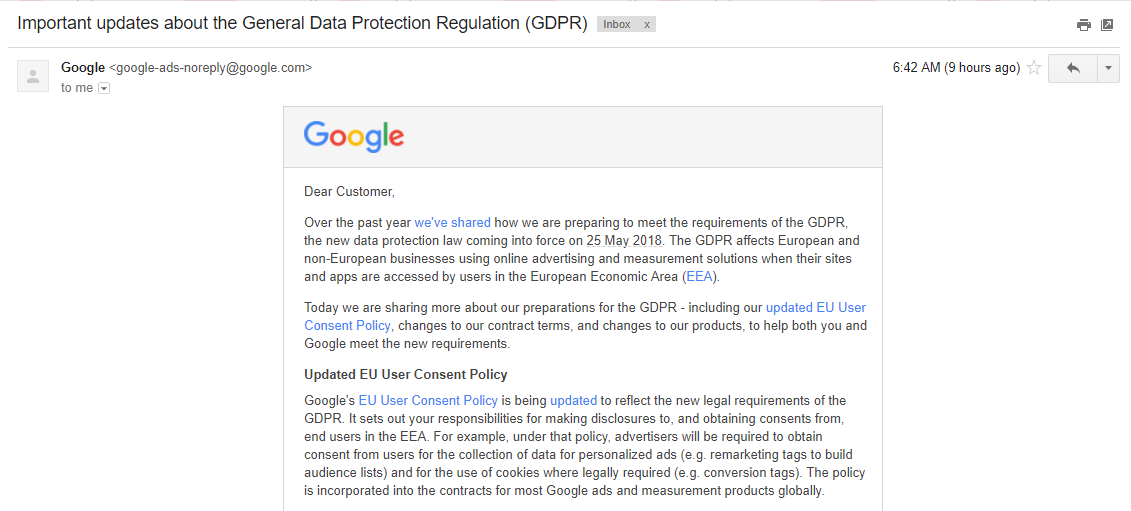
Task: Star this email from Google
Action: [1034, 68]
